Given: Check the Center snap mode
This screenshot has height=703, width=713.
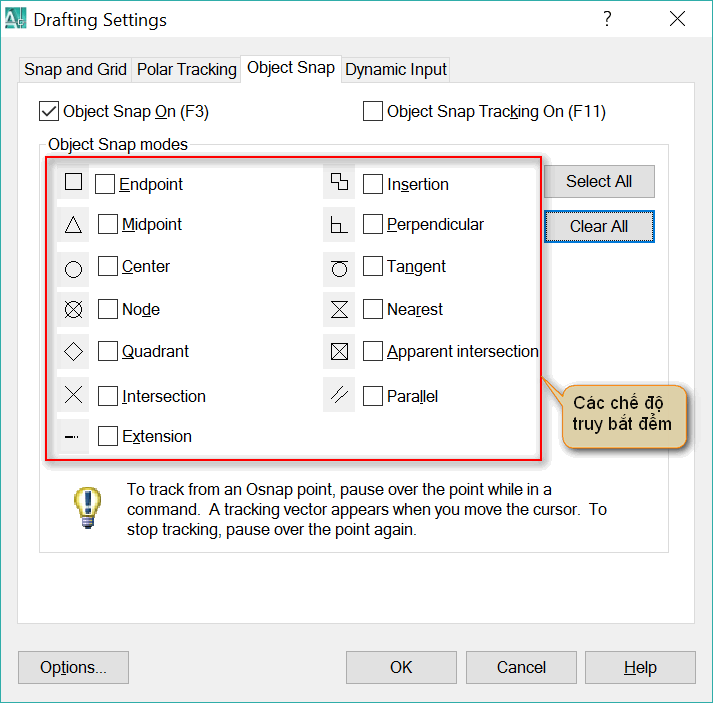Looking at the screenshot, I should [108, 266].
